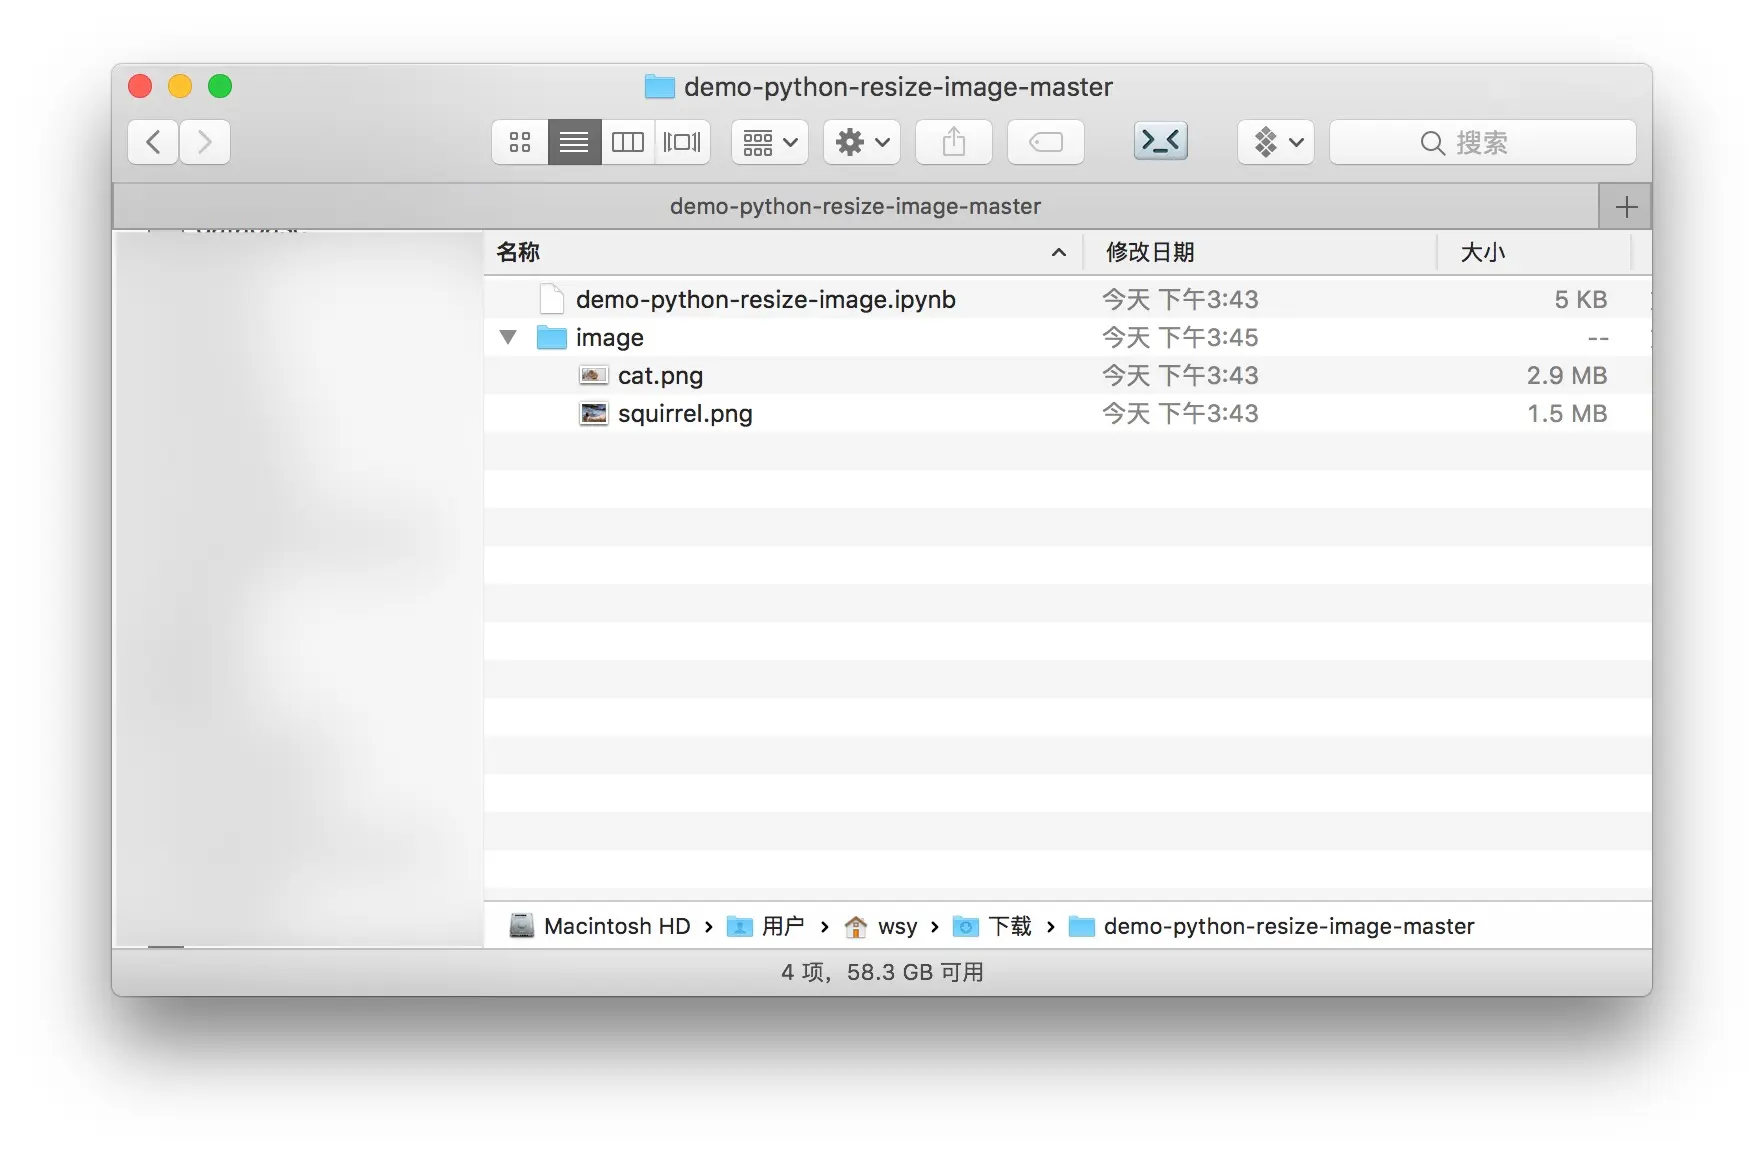This screenshot has height=1156, width=1764.
Task: Click the 用户 users folder icon
Action: pyautogui.click(x=739, y=927)
